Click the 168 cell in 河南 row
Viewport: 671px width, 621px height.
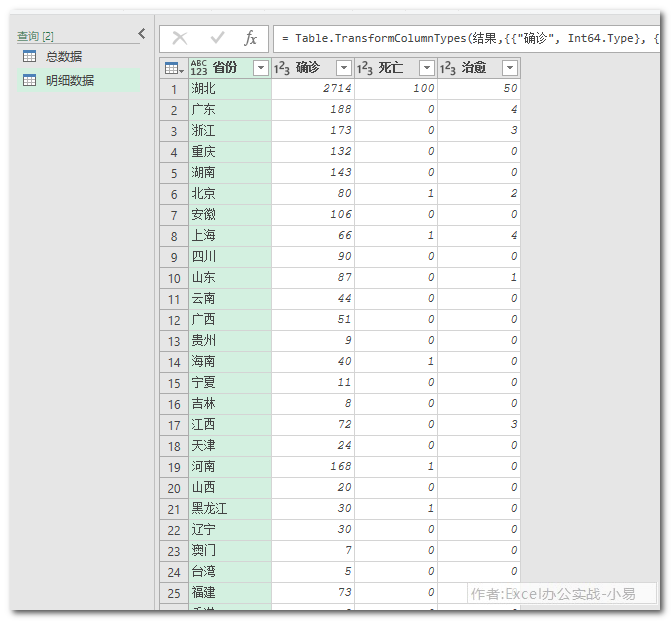pyautogui.click(x=313, y=466)
